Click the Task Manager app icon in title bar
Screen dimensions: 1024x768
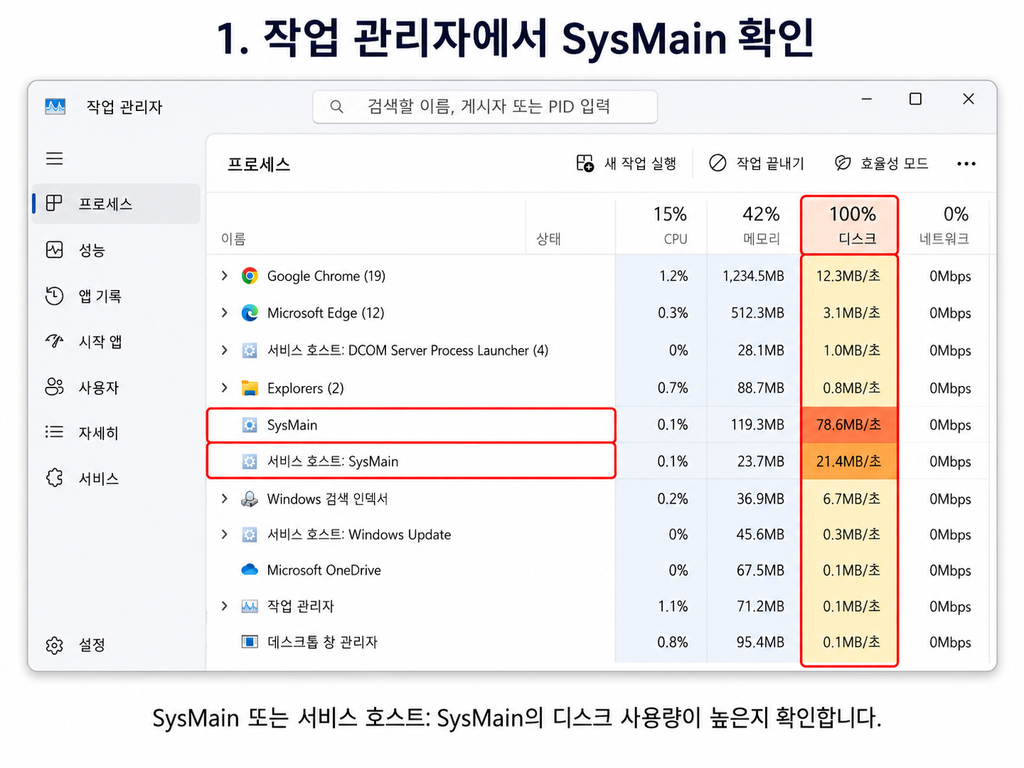click(x=55, y=106)
